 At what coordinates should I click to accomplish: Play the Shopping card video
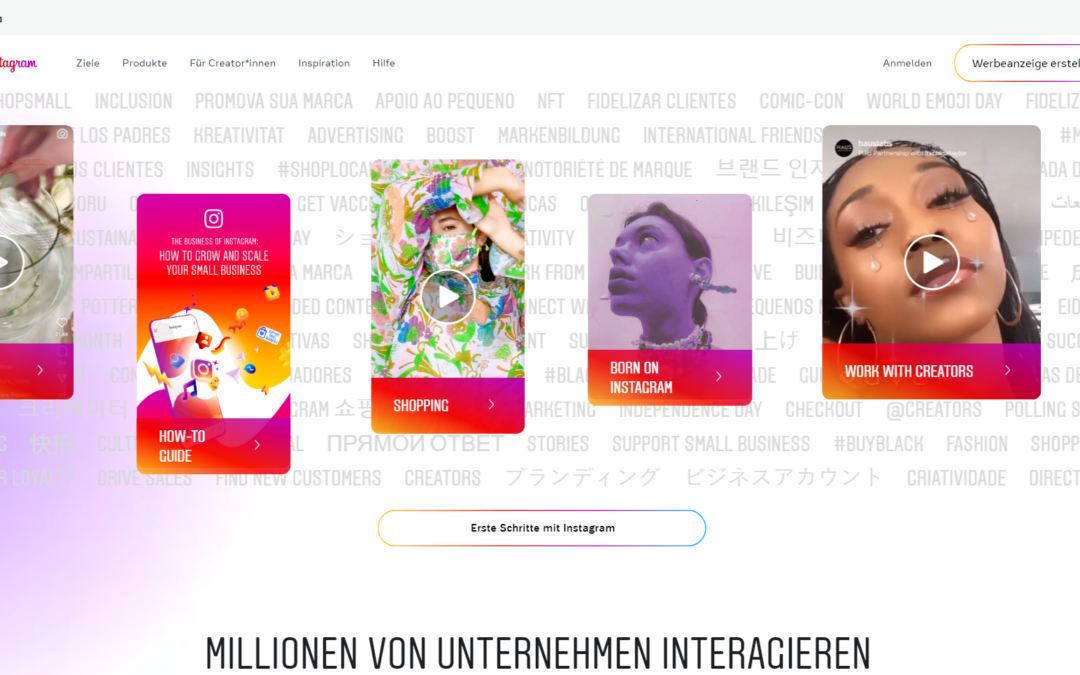(448, 297)
